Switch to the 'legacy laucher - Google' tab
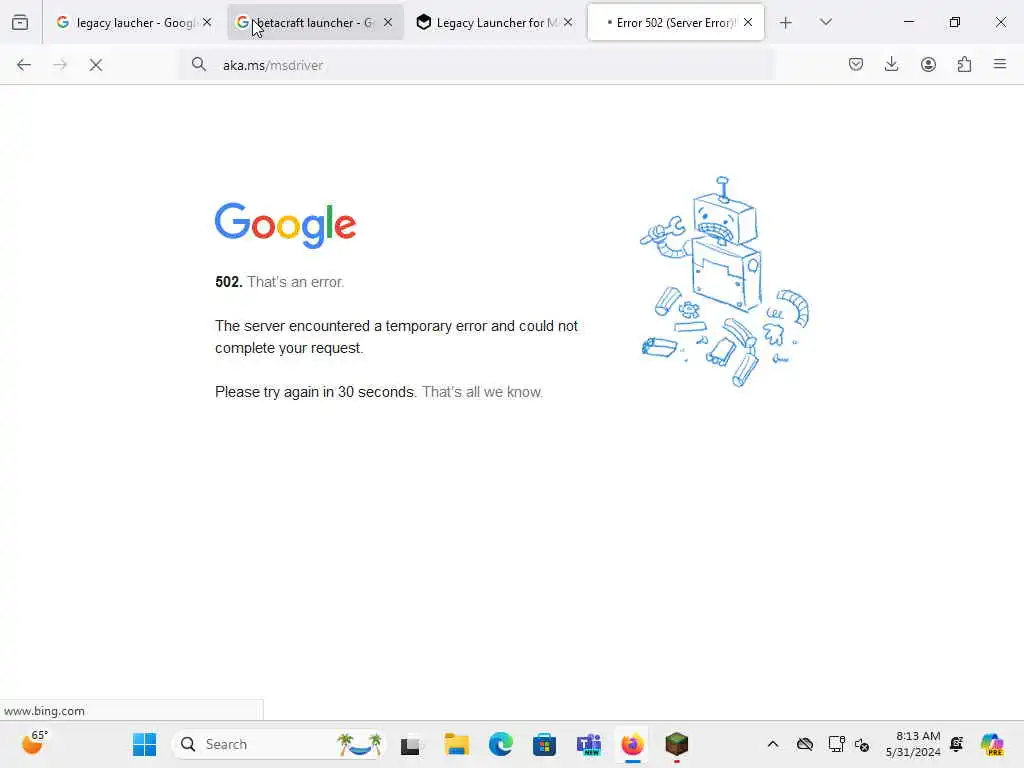Screen dimensions: 1024x768 (x=134, y=22)
